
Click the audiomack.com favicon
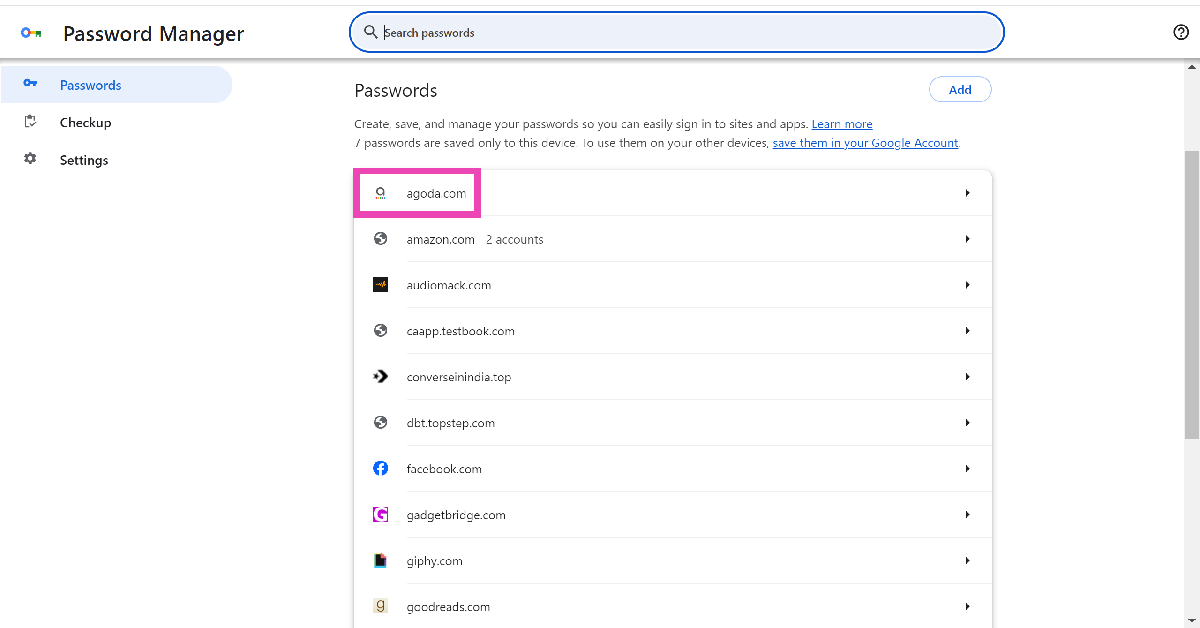pyautogui.click(x=380, y=285)
